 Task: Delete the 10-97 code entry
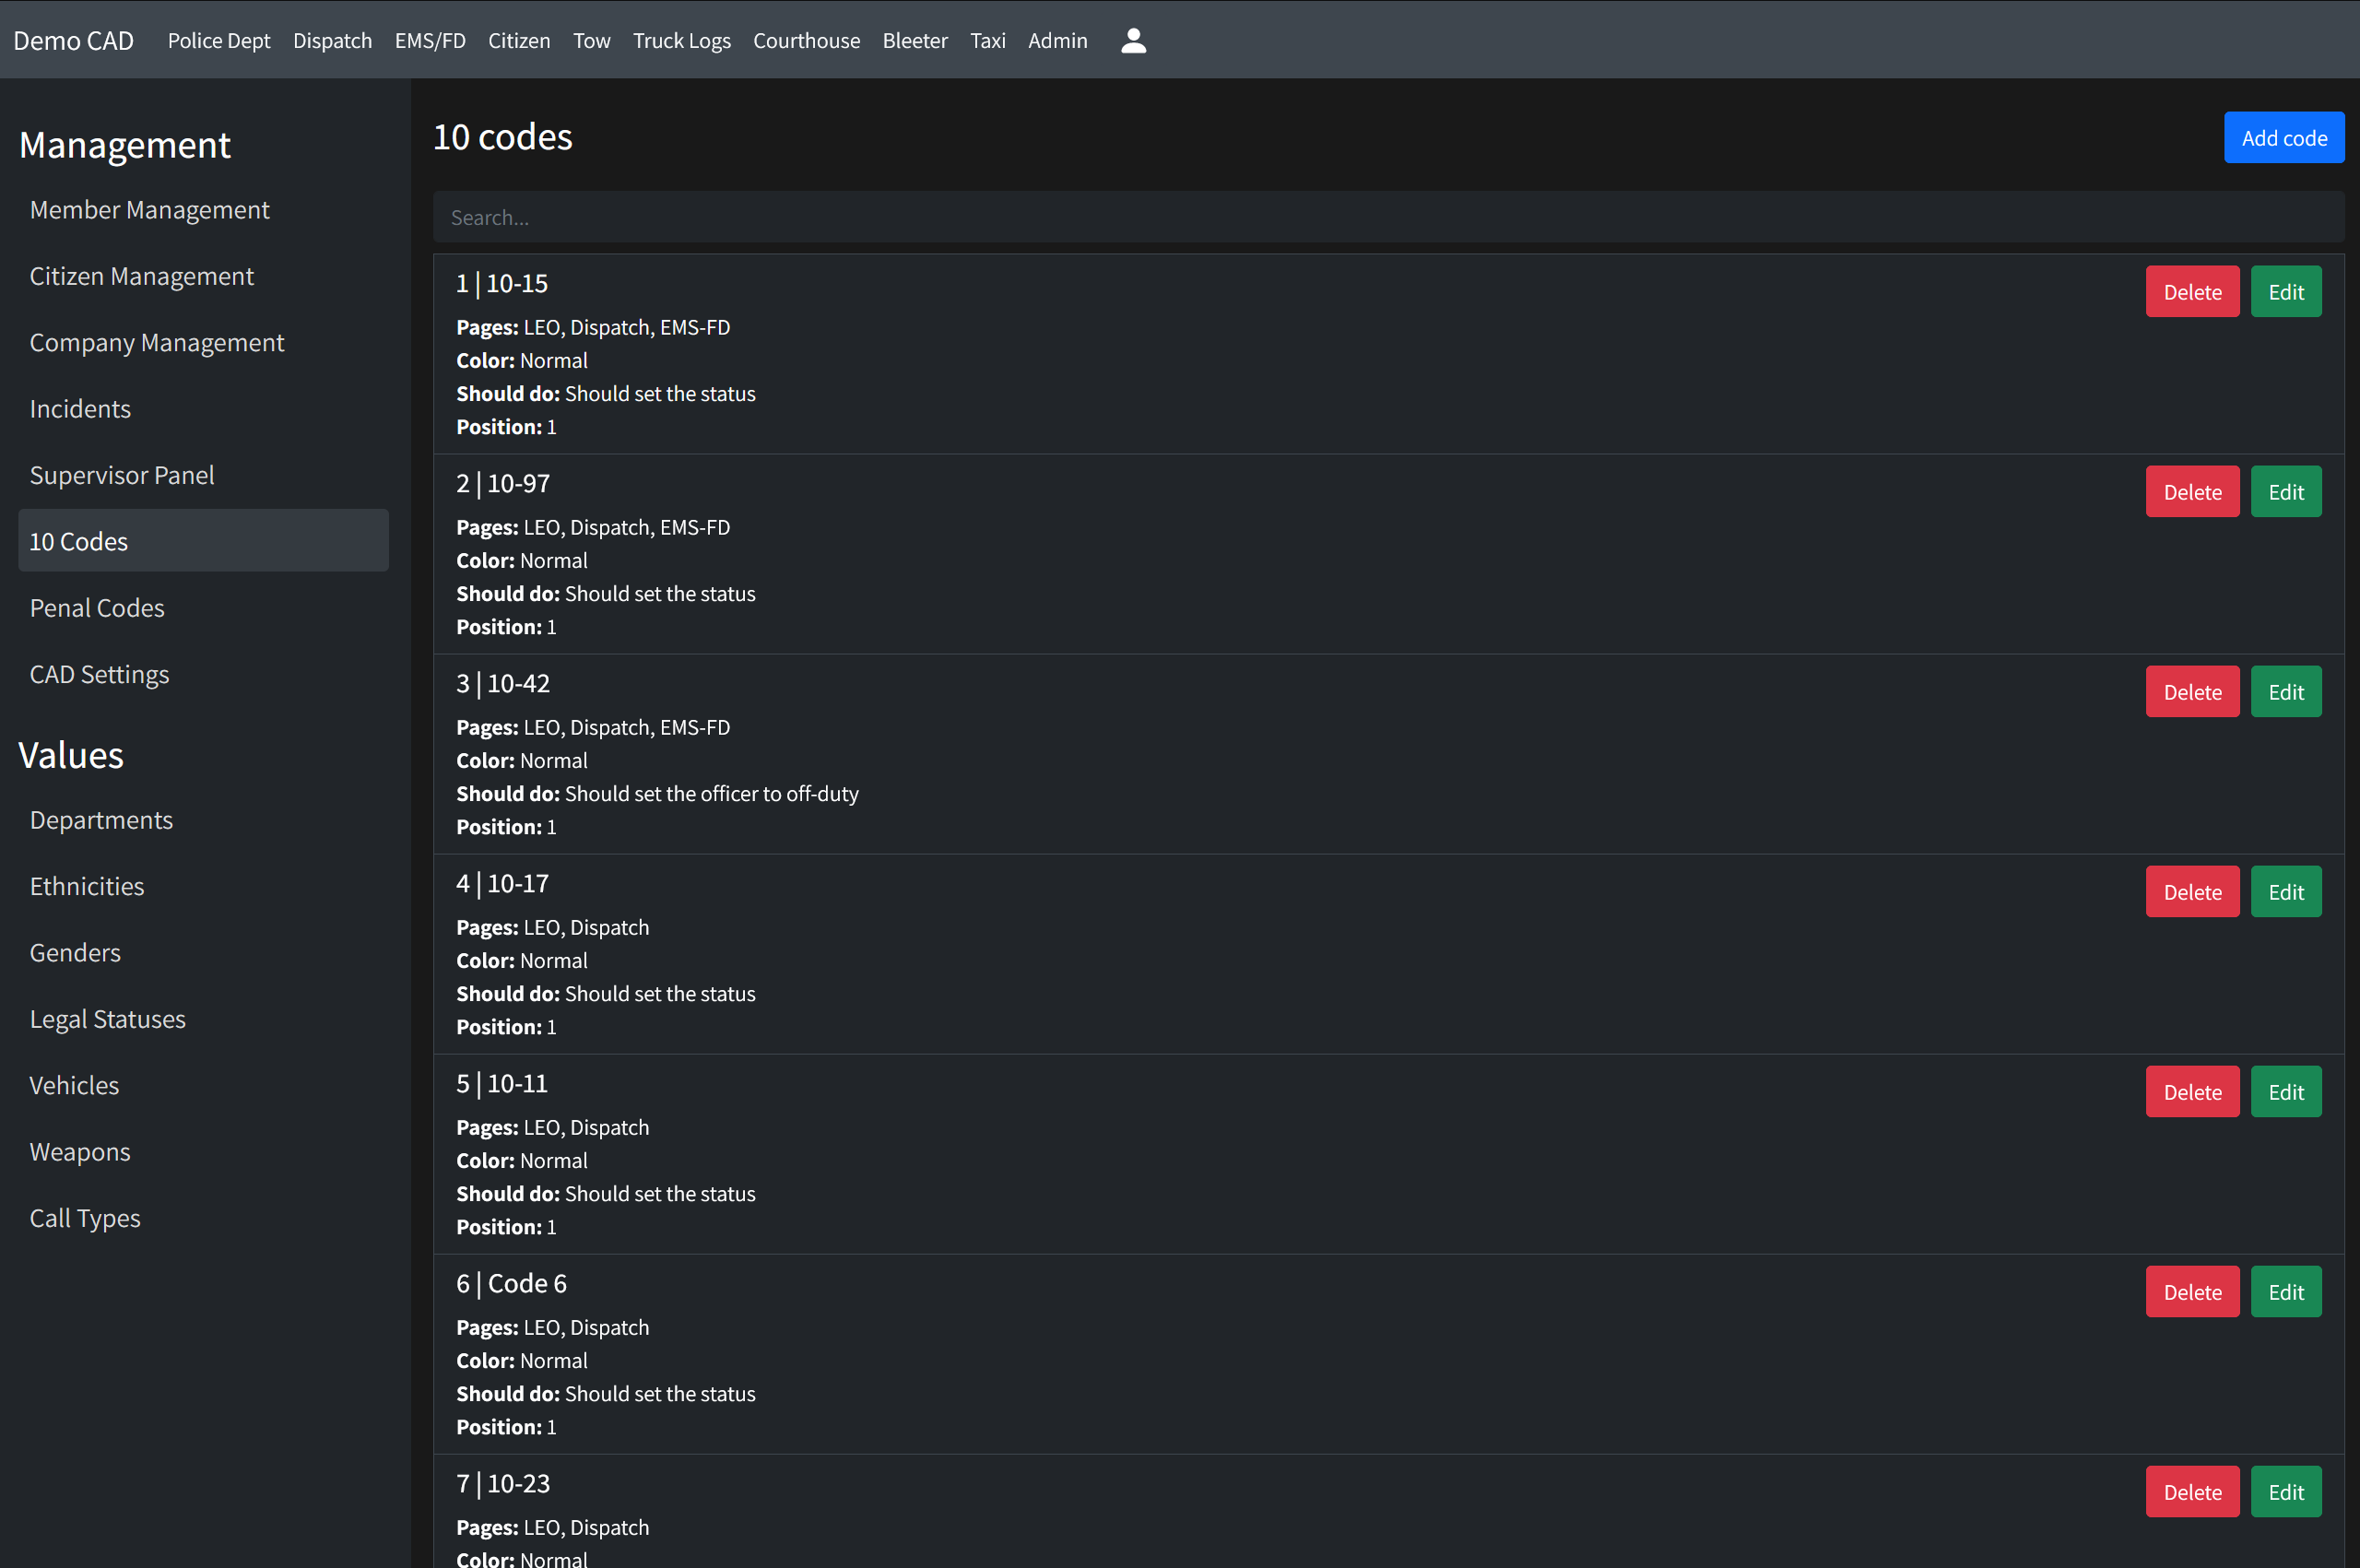click(2192, 491)
